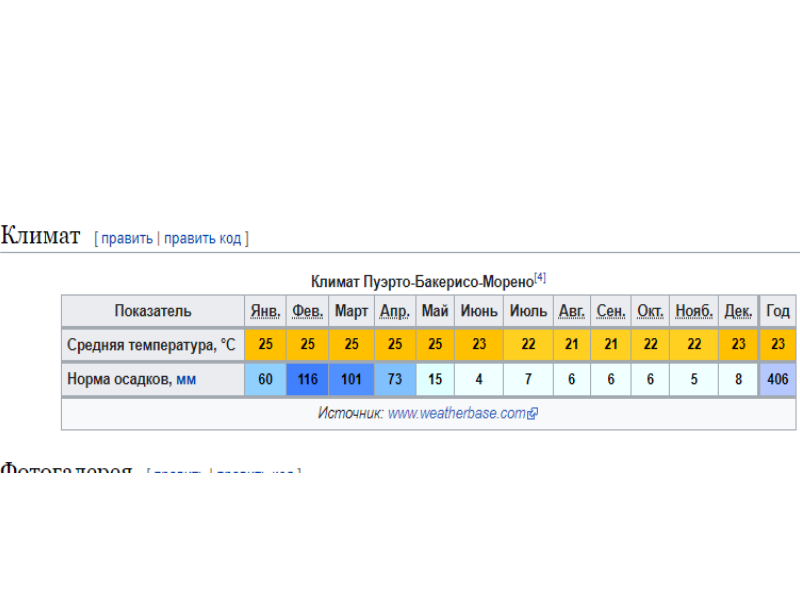The width and height of the screenshot is (800, 600).
Task: Click the "Янв." column header abbreviation
Action: 265,311
